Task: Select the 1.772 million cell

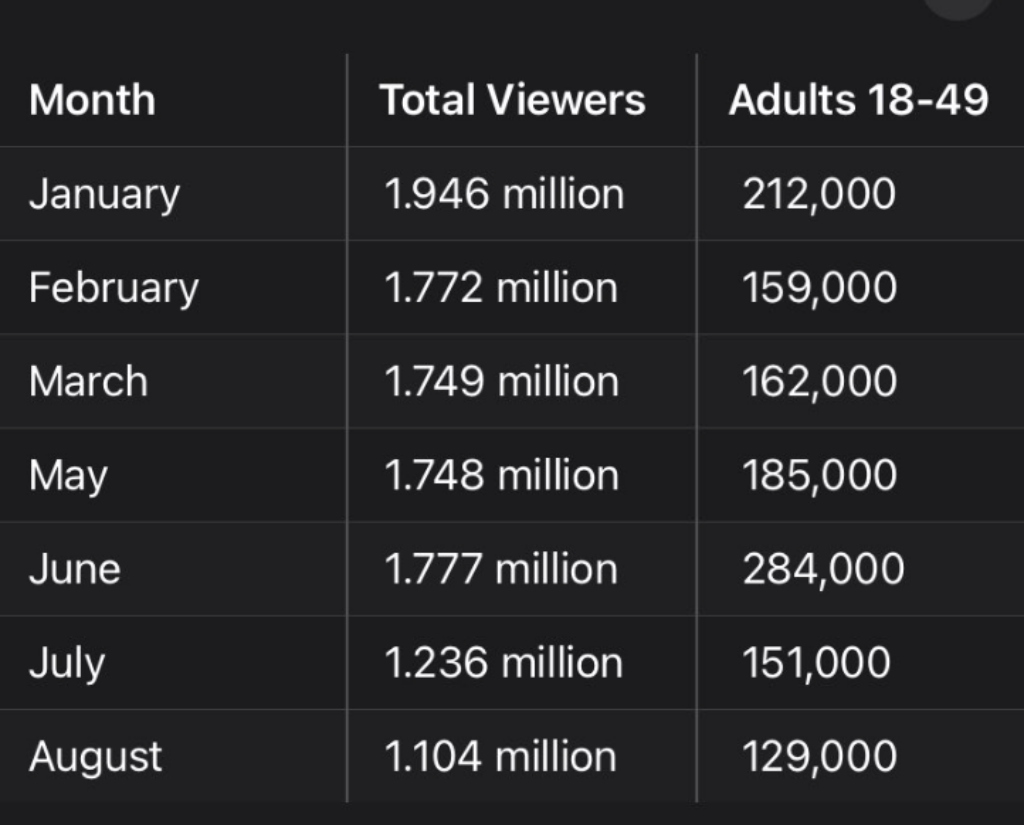Action: (501, 289)
